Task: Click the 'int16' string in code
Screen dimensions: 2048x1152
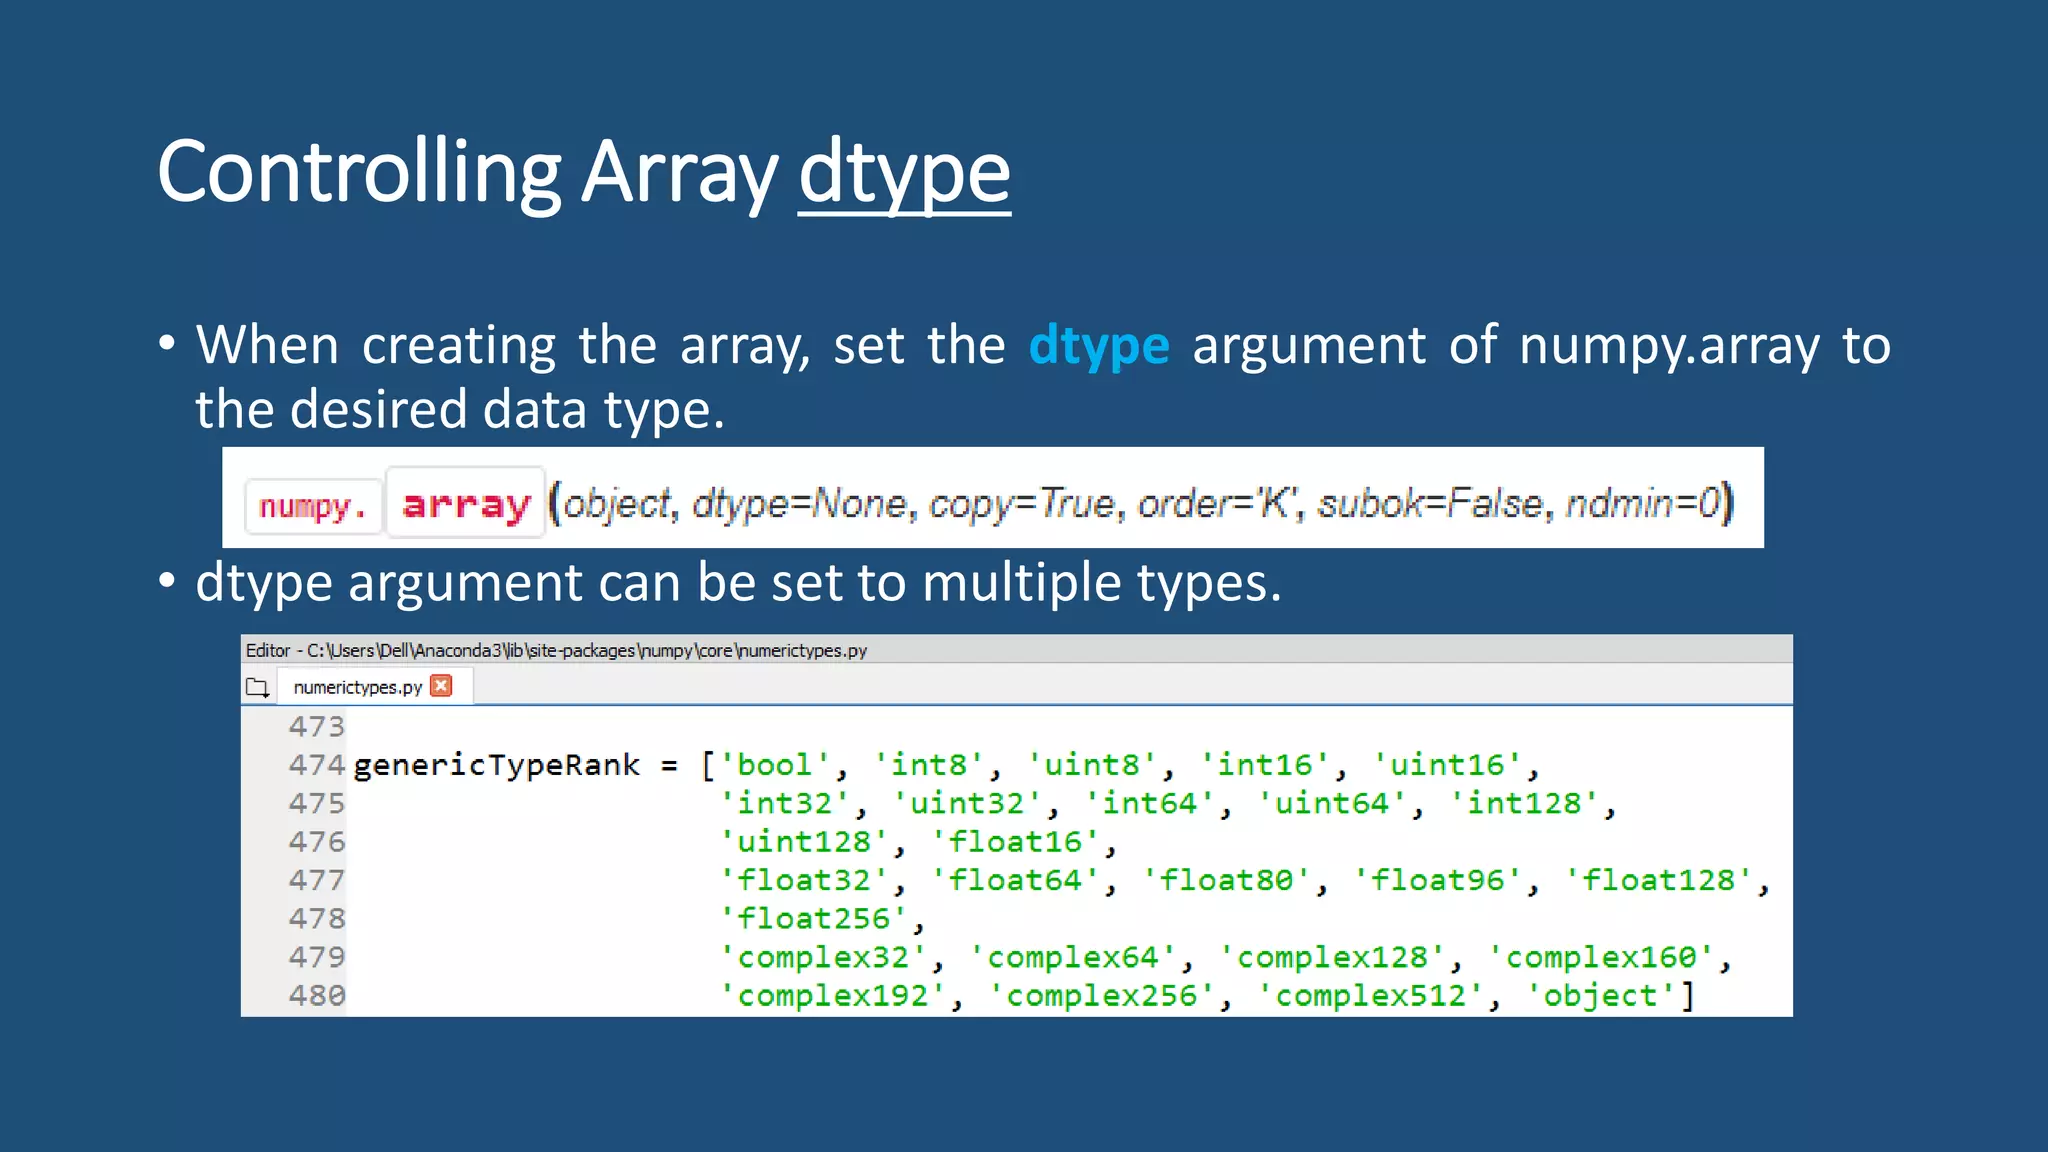Action: pyautogui.click(x=1265, y=765)
